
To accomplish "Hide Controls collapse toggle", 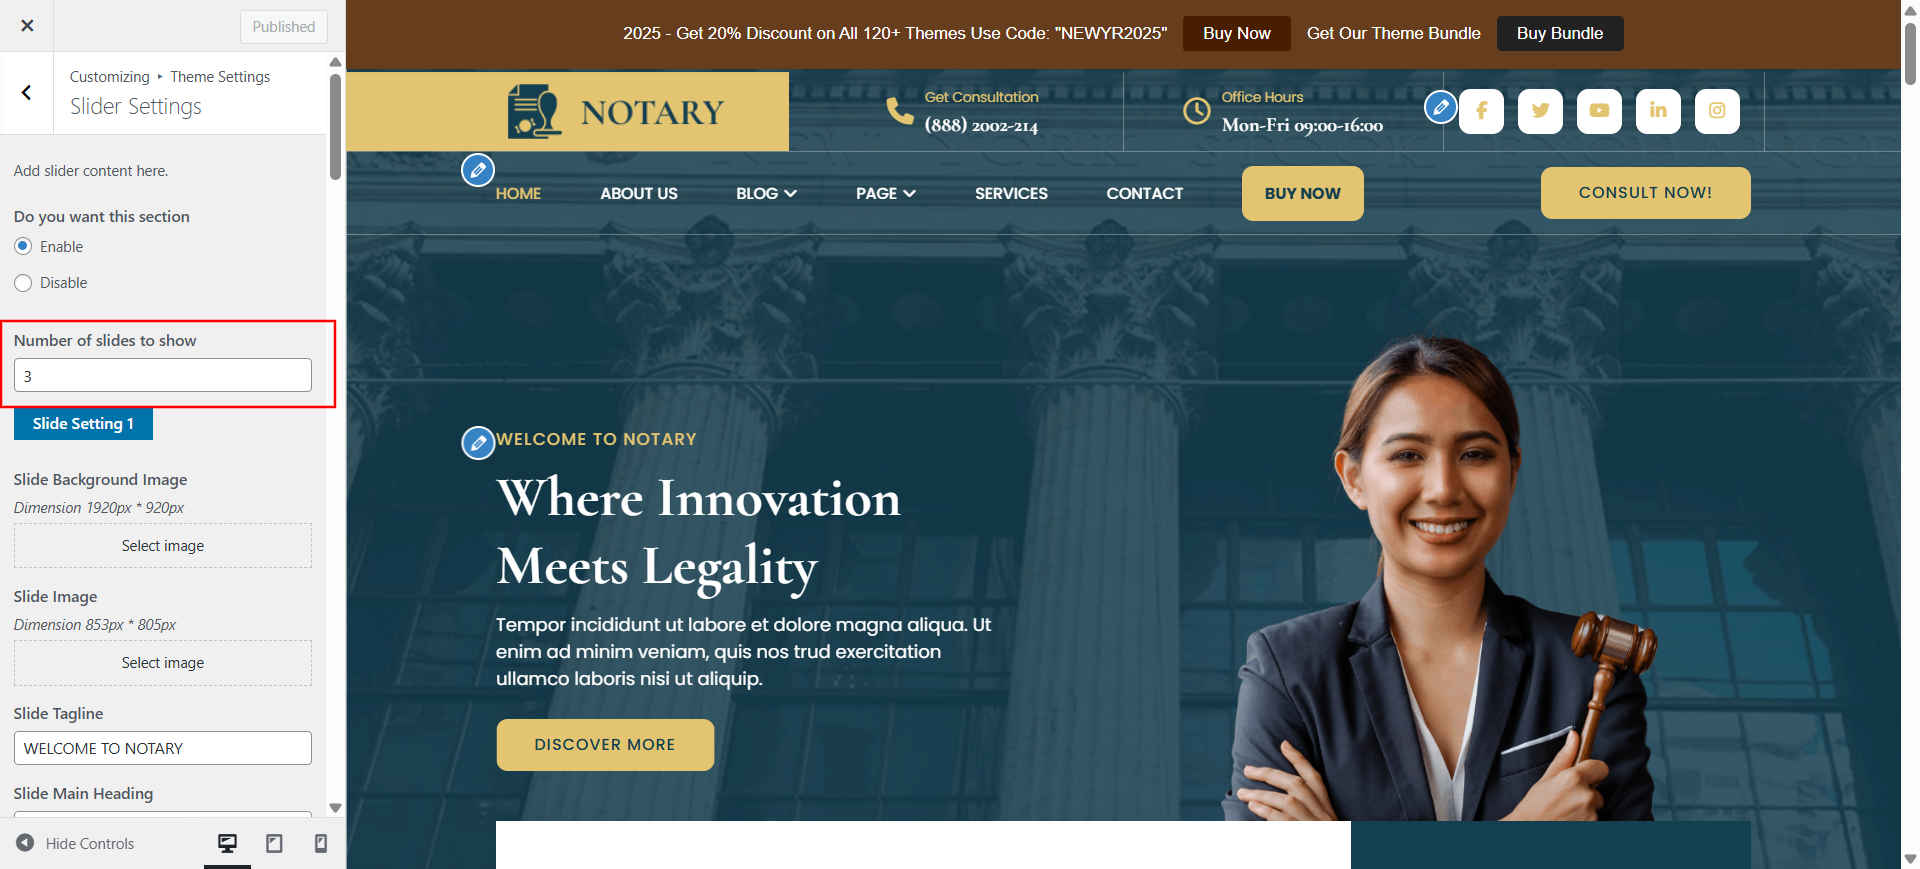I will click(x=75, y=844).
